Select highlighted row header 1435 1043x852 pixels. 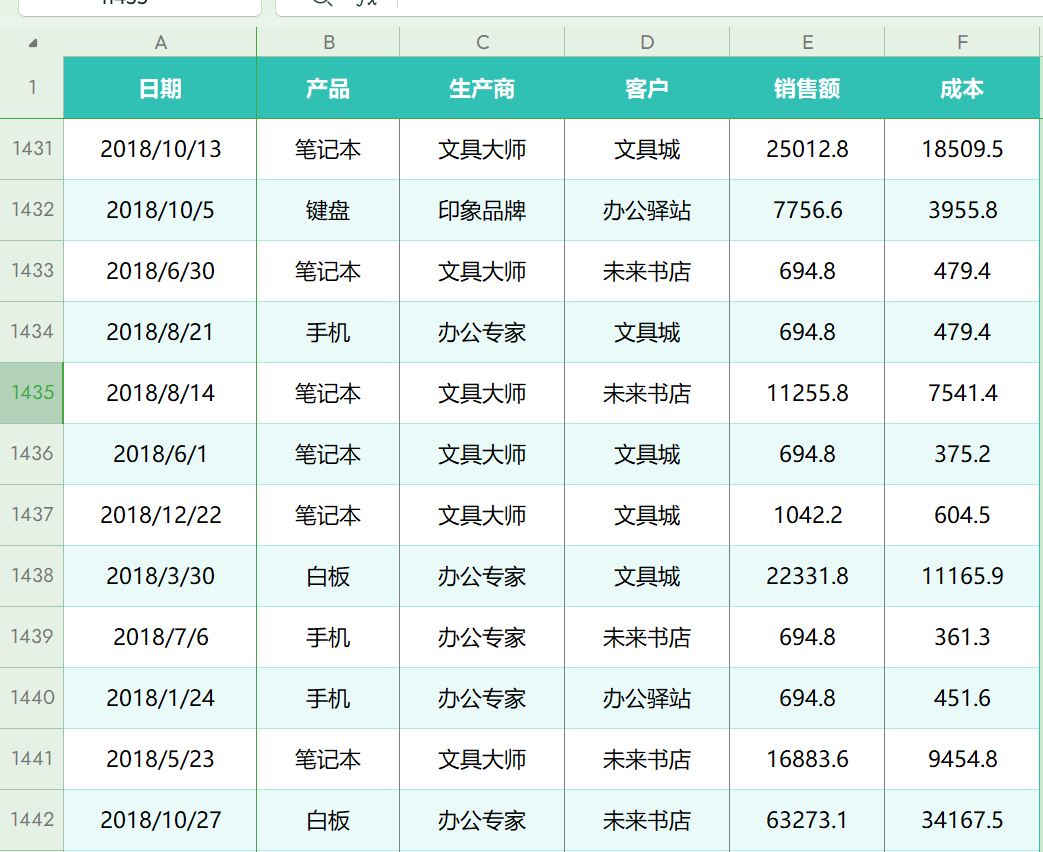click(x=32, y=393)
